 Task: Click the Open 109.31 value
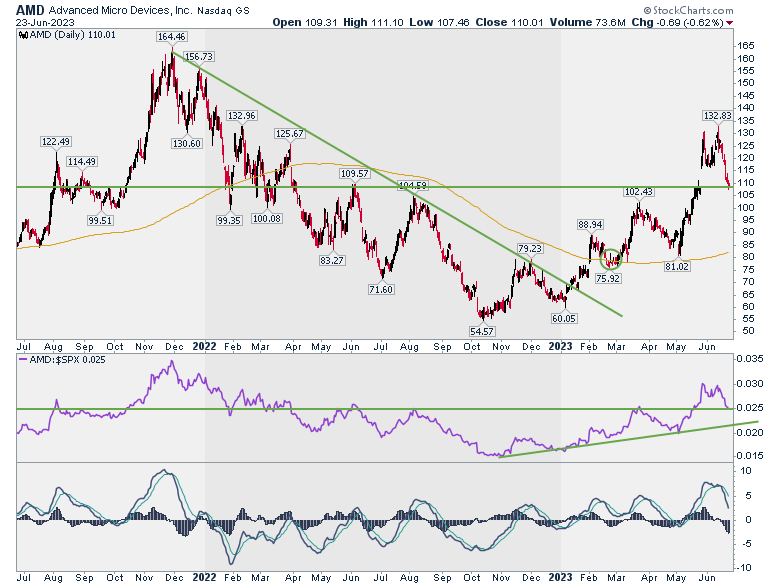(x=304, y=22)
